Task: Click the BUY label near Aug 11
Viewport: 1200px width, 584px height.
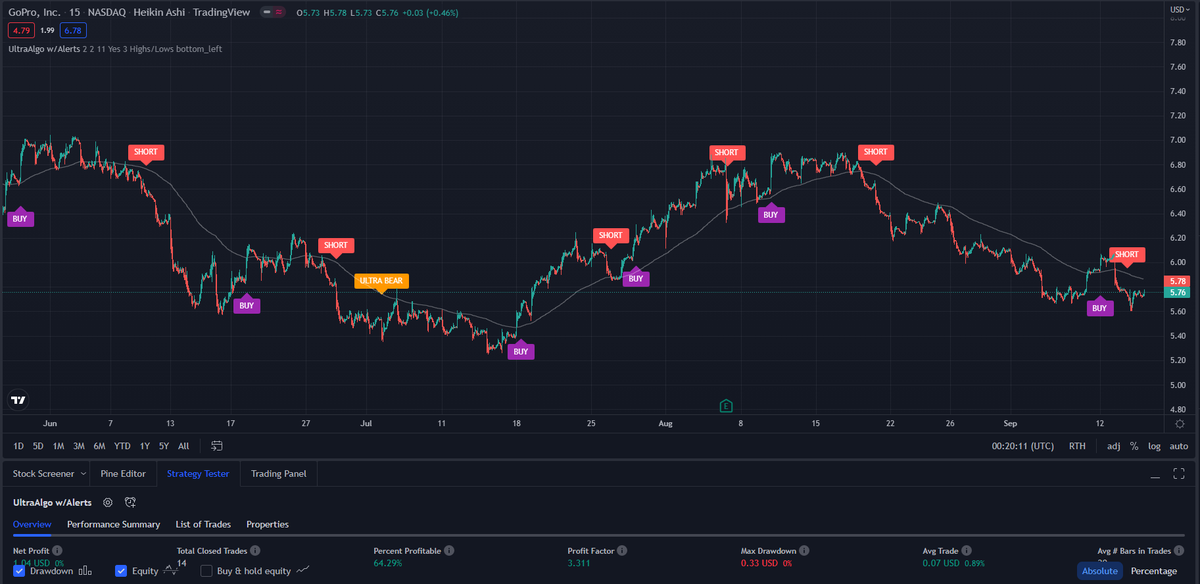Action: (x=770, y=214)
